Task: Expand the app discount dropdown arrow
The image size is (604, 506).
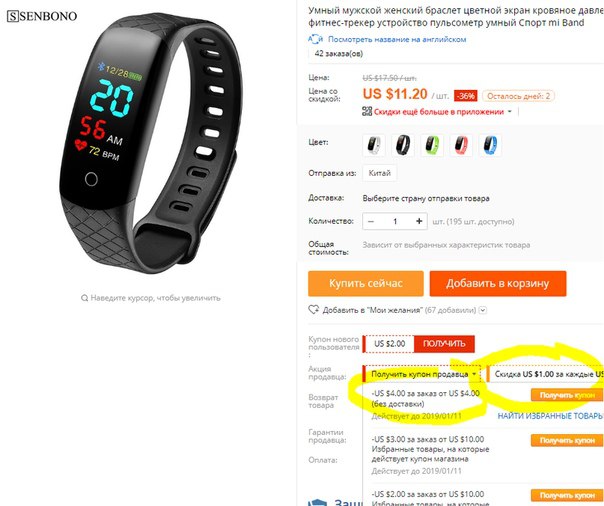Action: 510,112
